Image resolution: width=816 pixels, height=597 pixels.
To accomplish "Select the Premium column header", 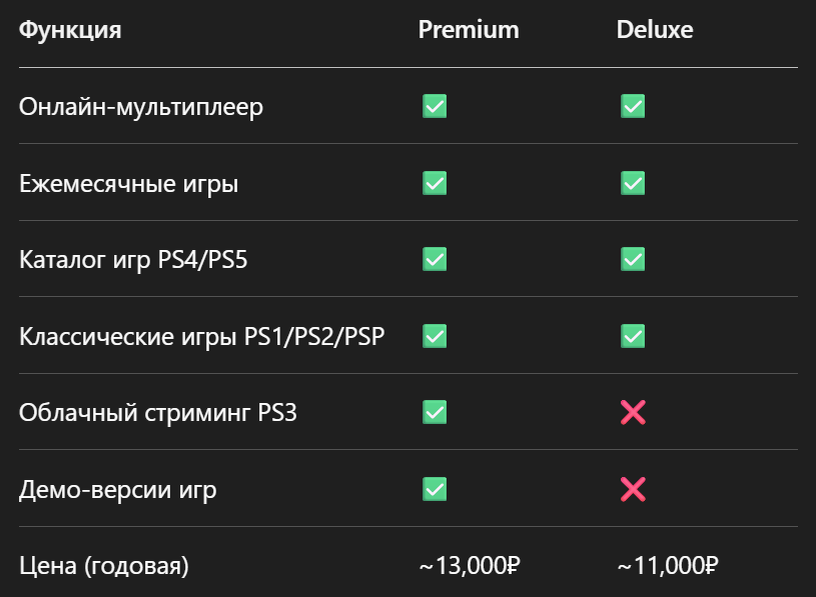I will 468,30.
